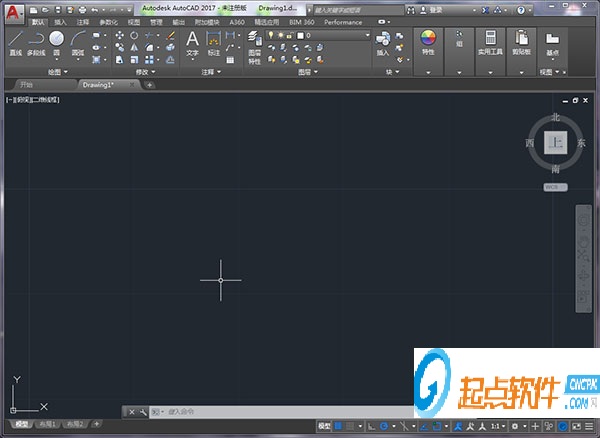Click the Explode tool icon
The image size is (600, 438).
point(171,47)
